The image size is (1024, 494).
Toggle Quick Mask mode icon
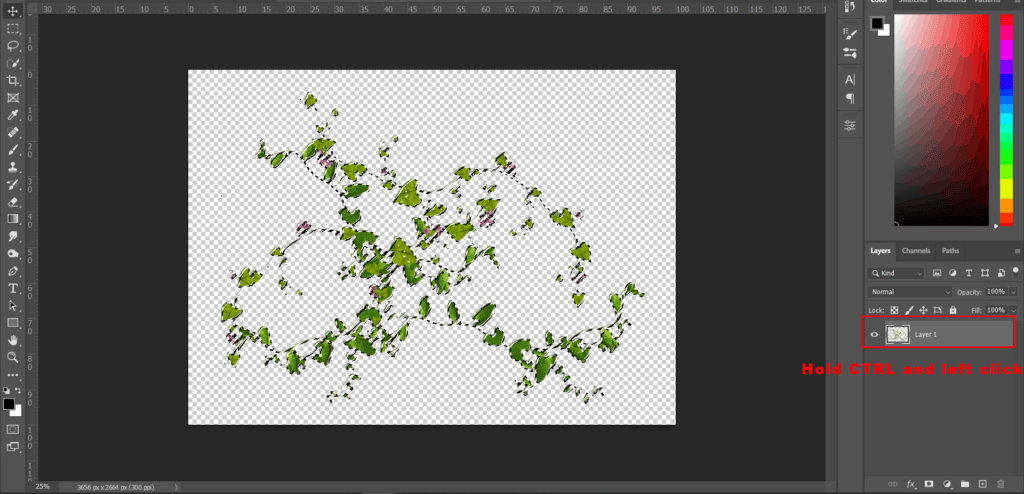[12, 429]
